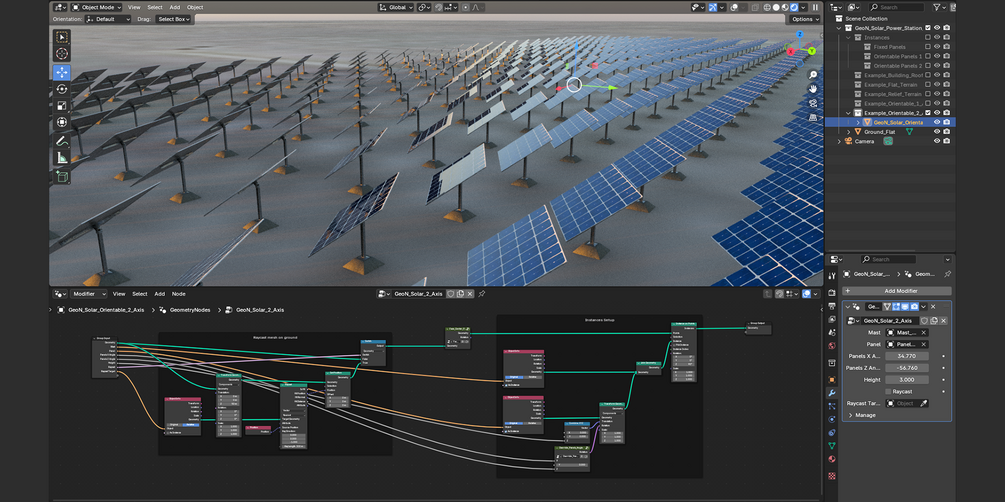Image resolution: width=1005 pixels, height=502 pixels.
Task: Choose the Rotate tool
Action: [62, 89]
